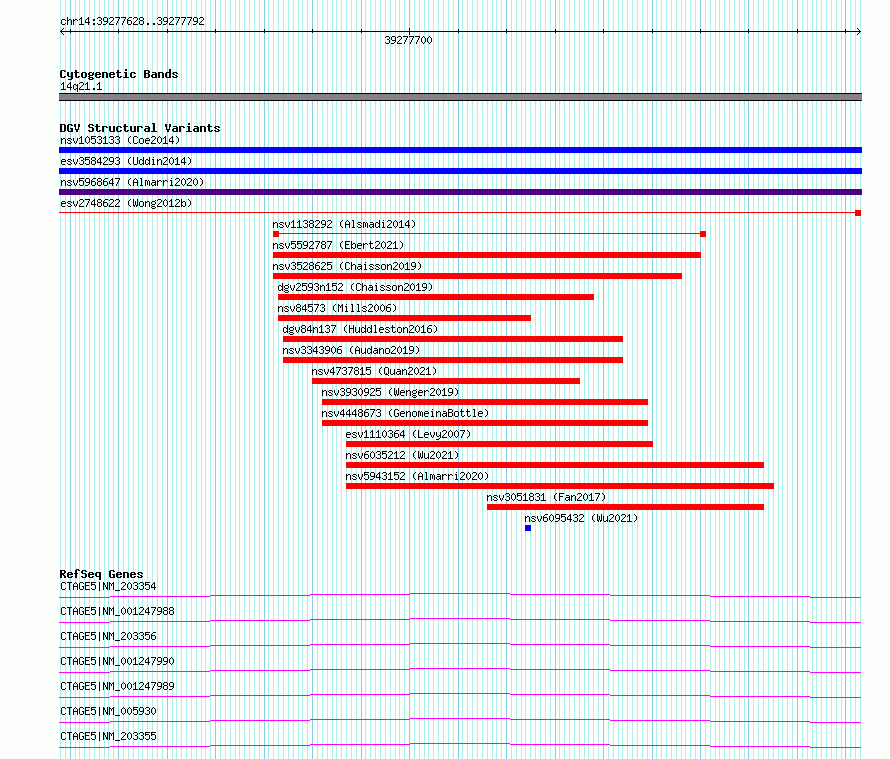Click small blue square marker of nsv6095432
This screenshot has width=890, height=759.
[528, 528]
